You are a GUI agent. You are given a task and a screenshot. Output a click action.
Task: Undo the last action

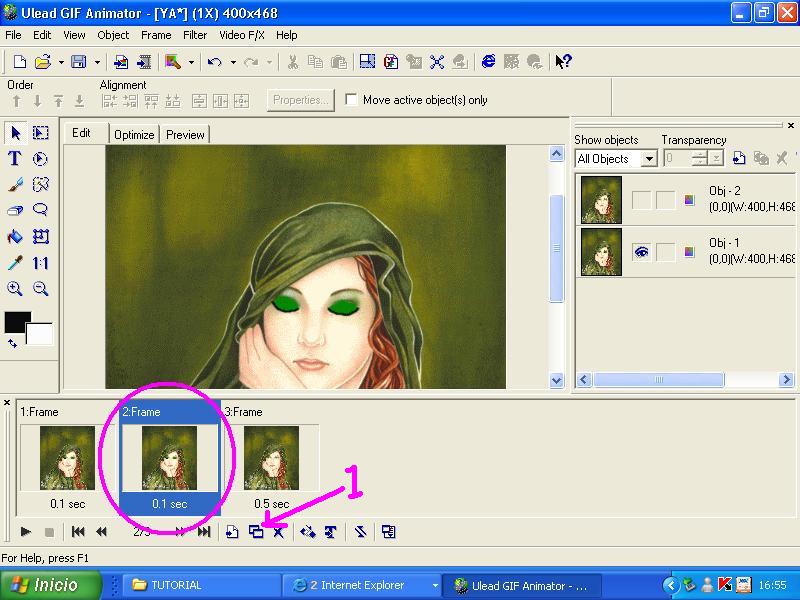(x=214, y=62)
